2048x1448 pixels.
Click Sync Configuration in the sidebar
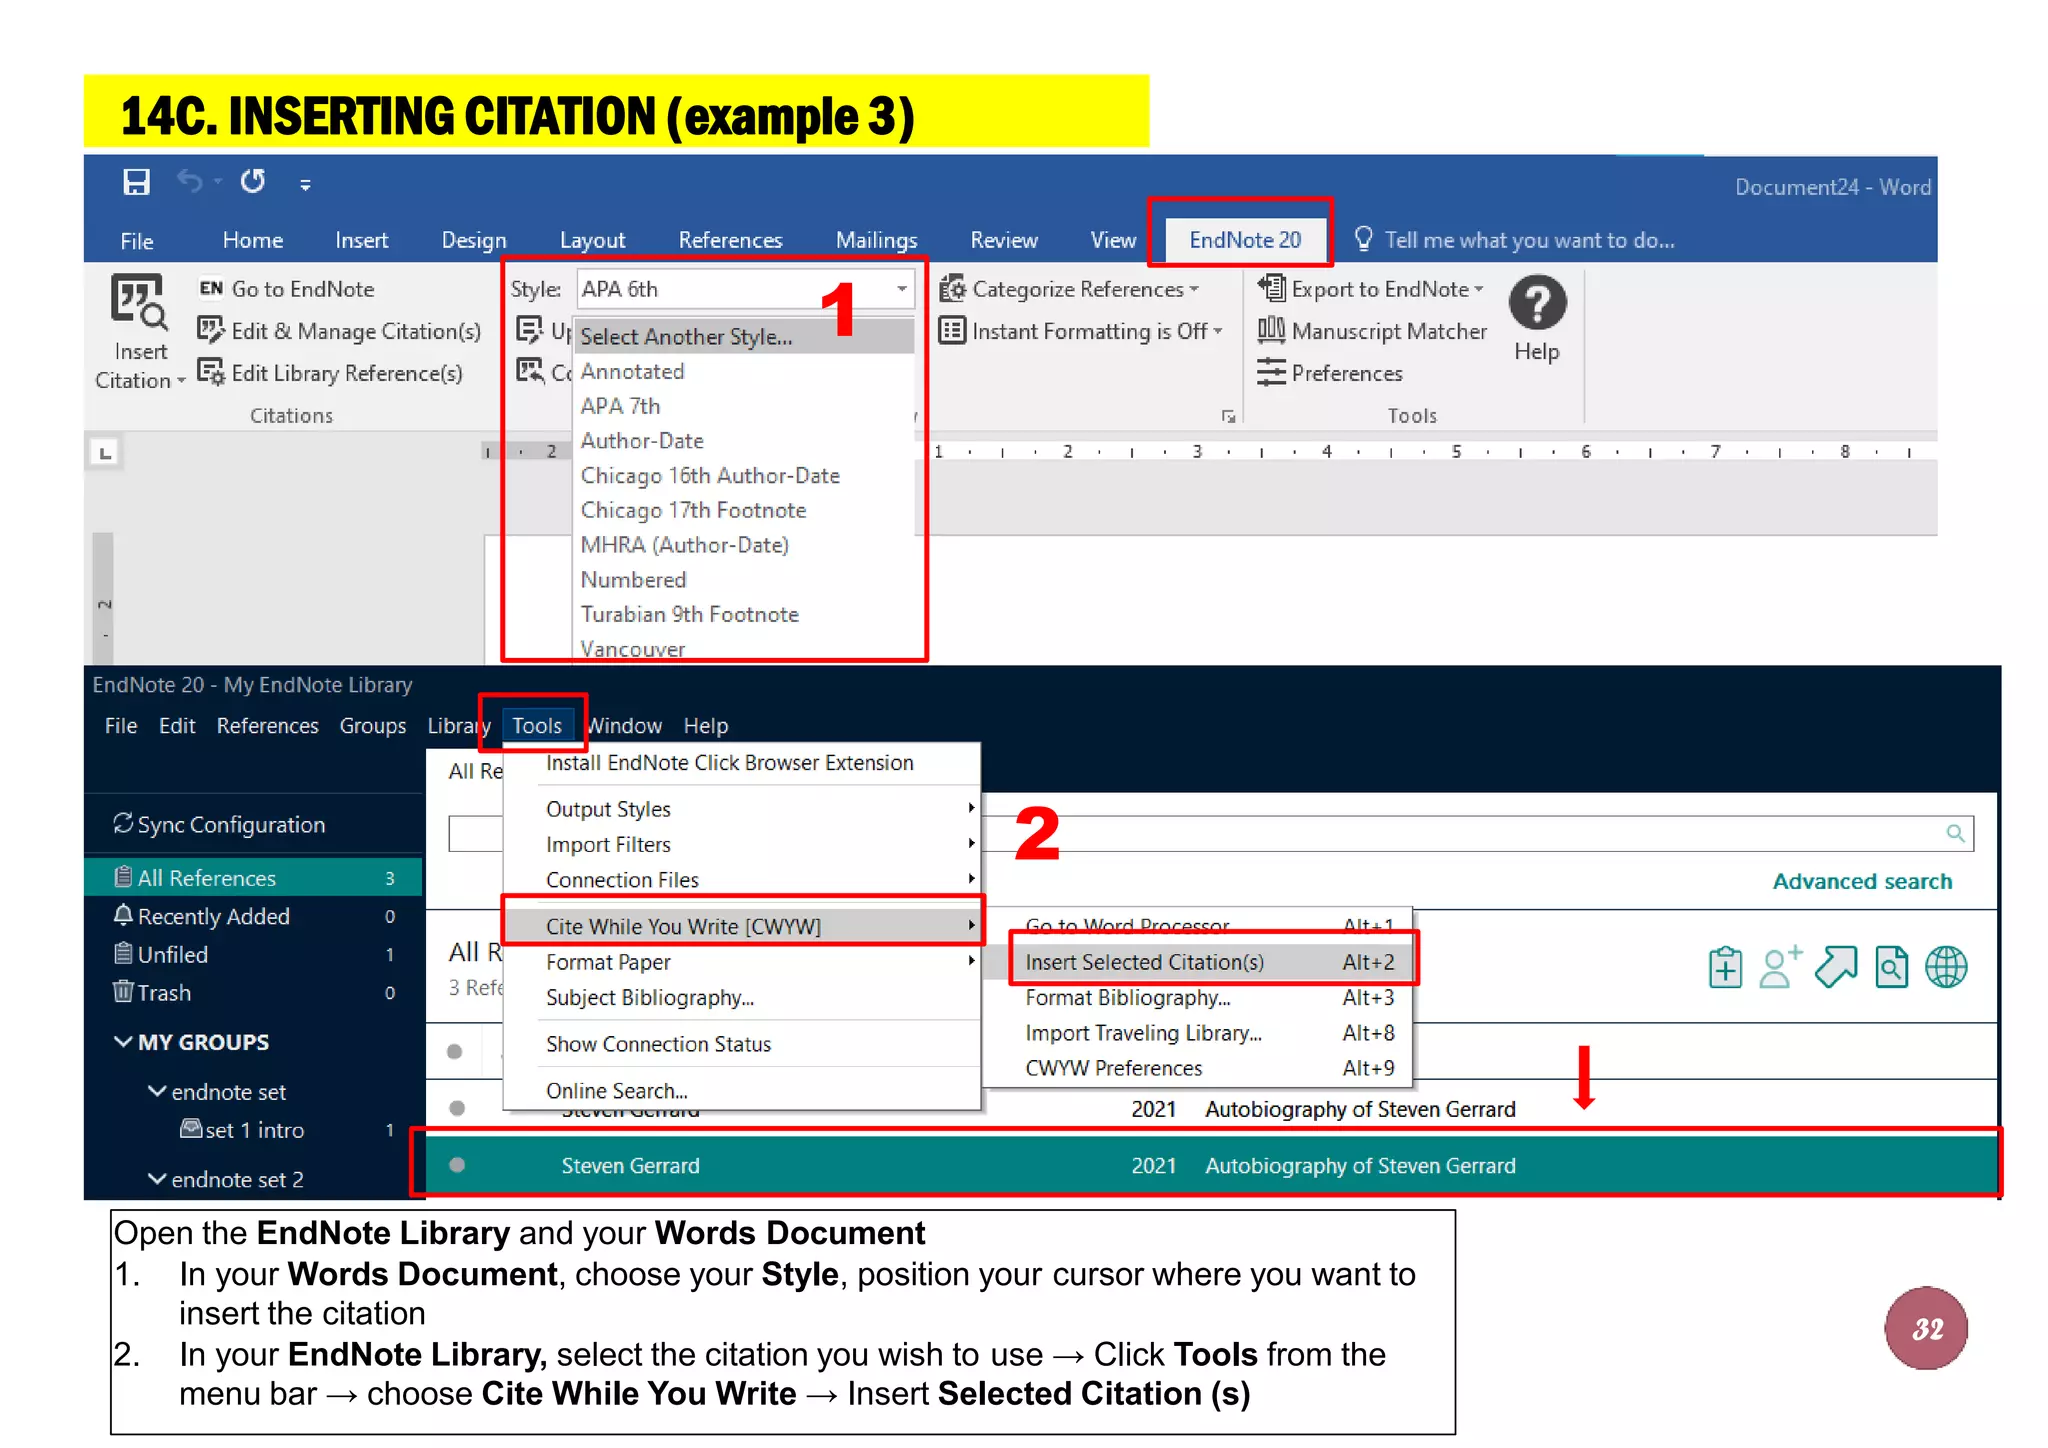(230, 825)
